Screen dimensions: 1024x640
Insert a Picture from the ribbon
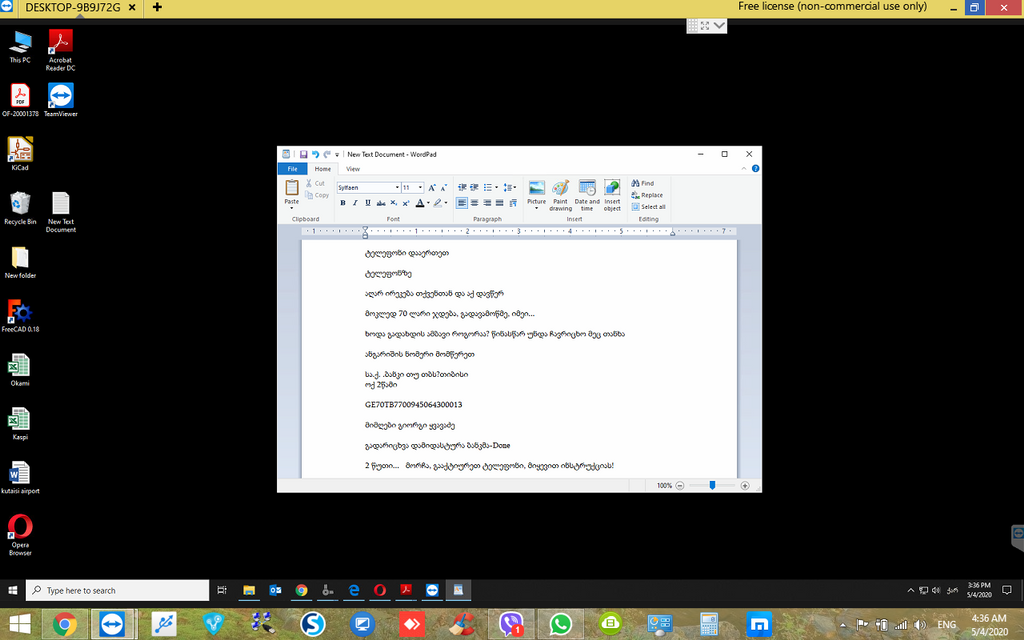pyautogui.click(x=537, y=188)
